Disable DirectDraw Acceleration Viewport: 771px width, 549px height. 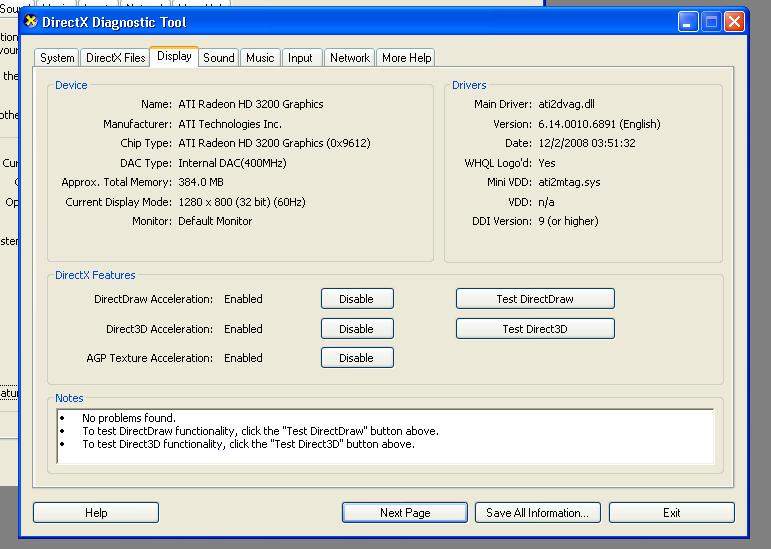click(356, 299)
